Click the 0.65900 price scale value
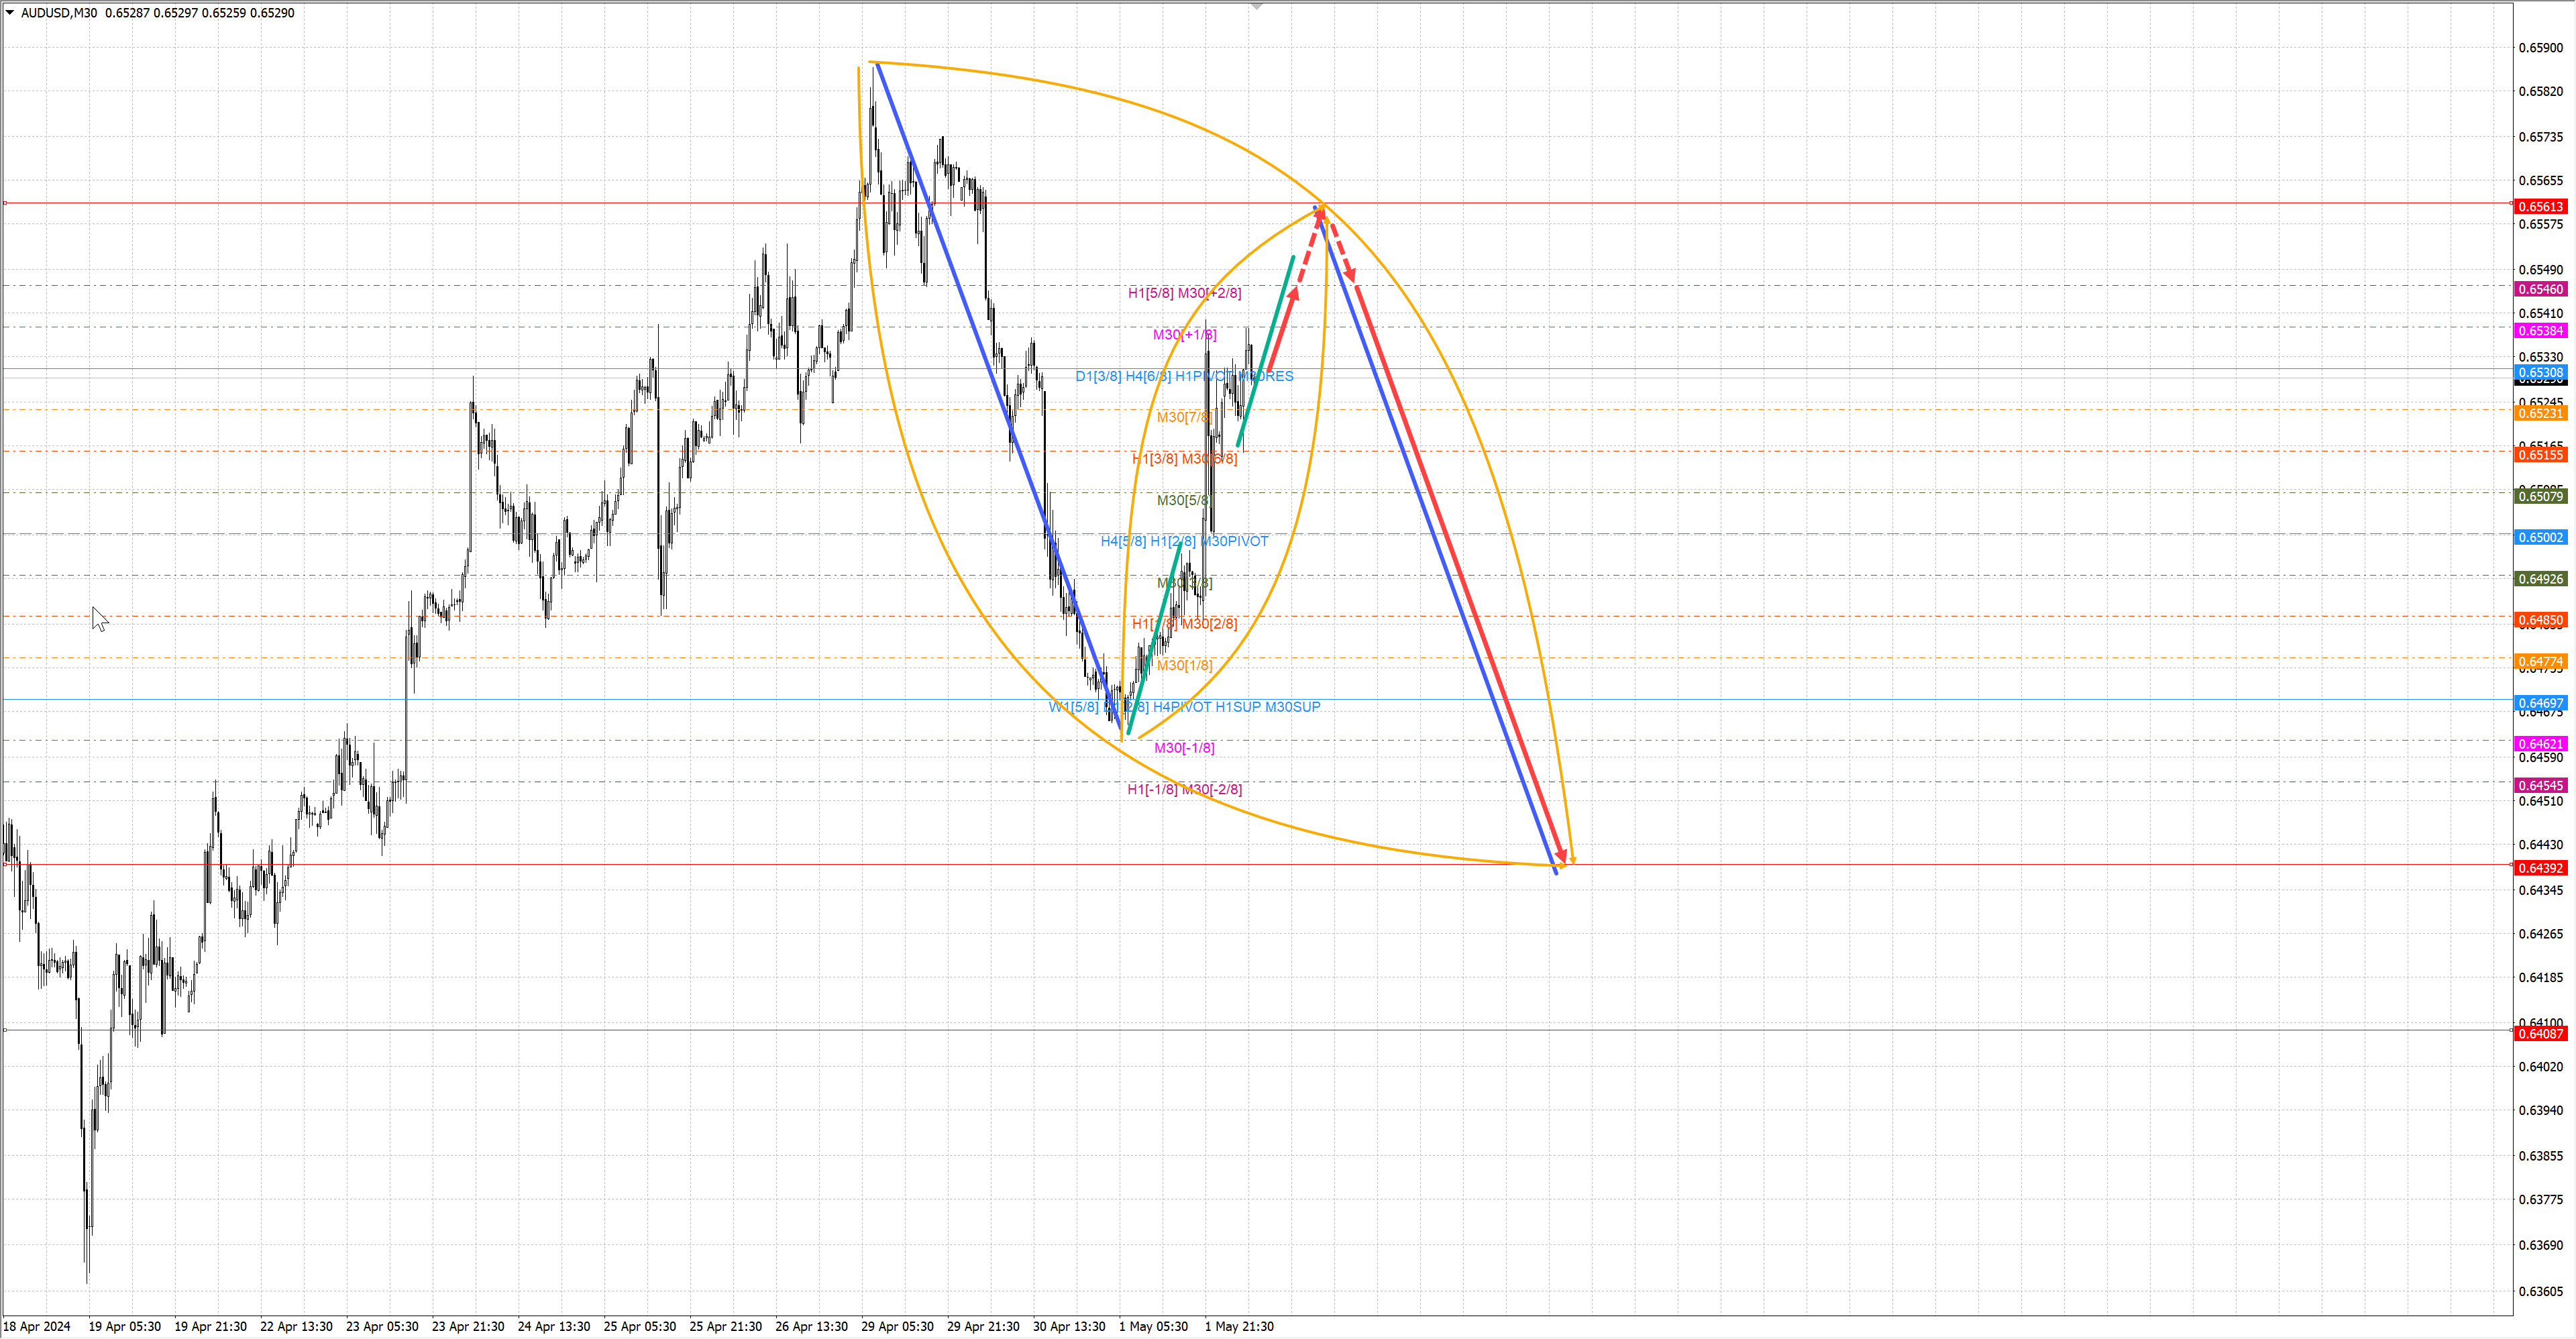Viewport: 2576px width, 1339px height. (x=2540, y=47)
